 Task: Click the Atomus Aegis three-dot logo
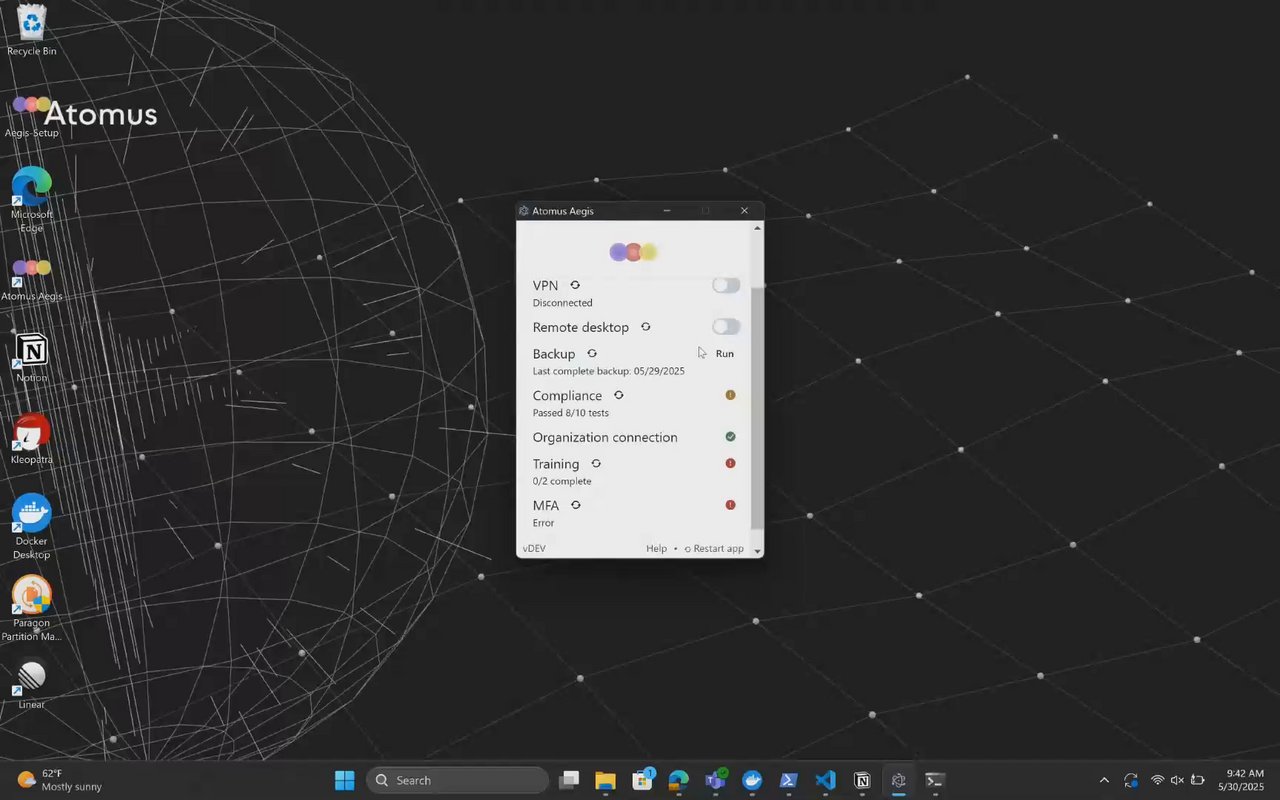coord(634,252)
